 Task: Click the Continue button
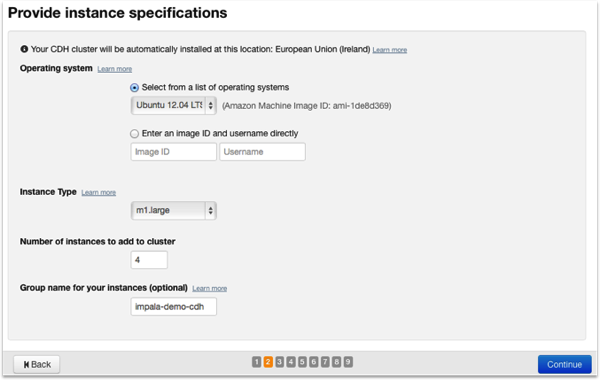pos(564,364)
